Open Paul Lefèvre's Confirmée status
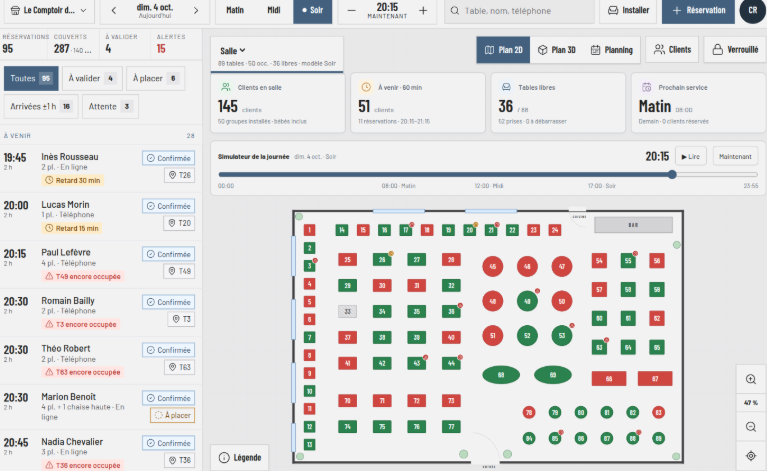Viewport: 767px width, 471px height. [169, 254]
